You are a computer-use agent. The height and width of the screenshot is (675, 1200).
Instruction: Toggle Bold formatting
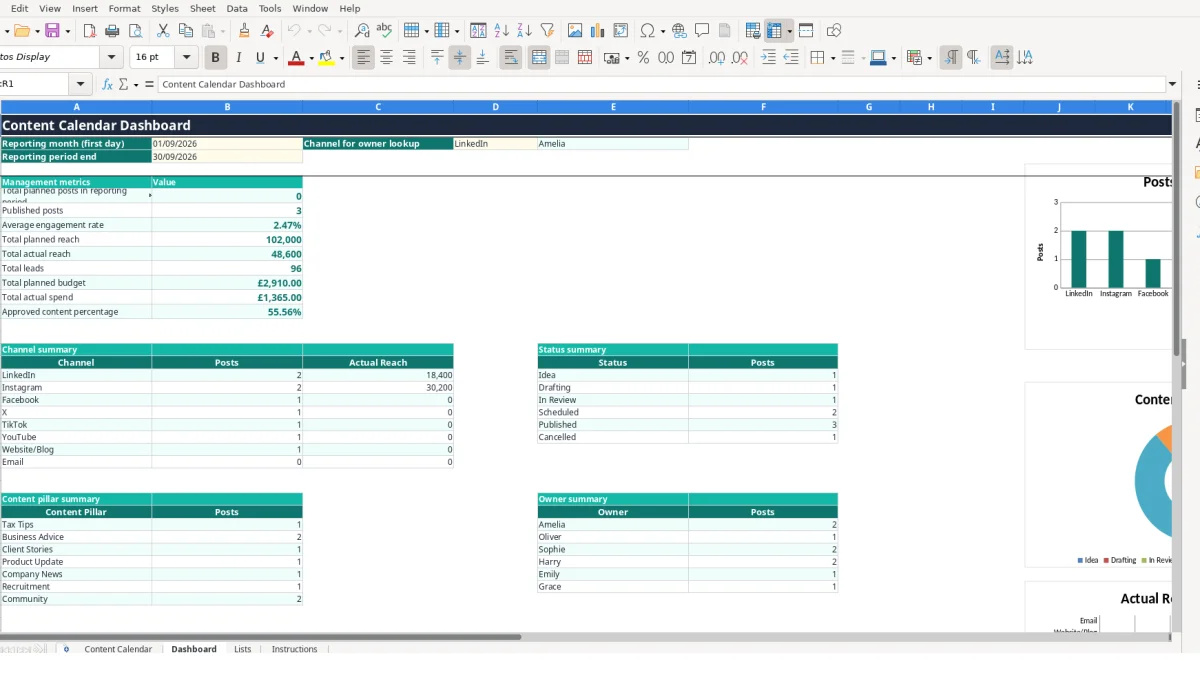coord(214,58)
